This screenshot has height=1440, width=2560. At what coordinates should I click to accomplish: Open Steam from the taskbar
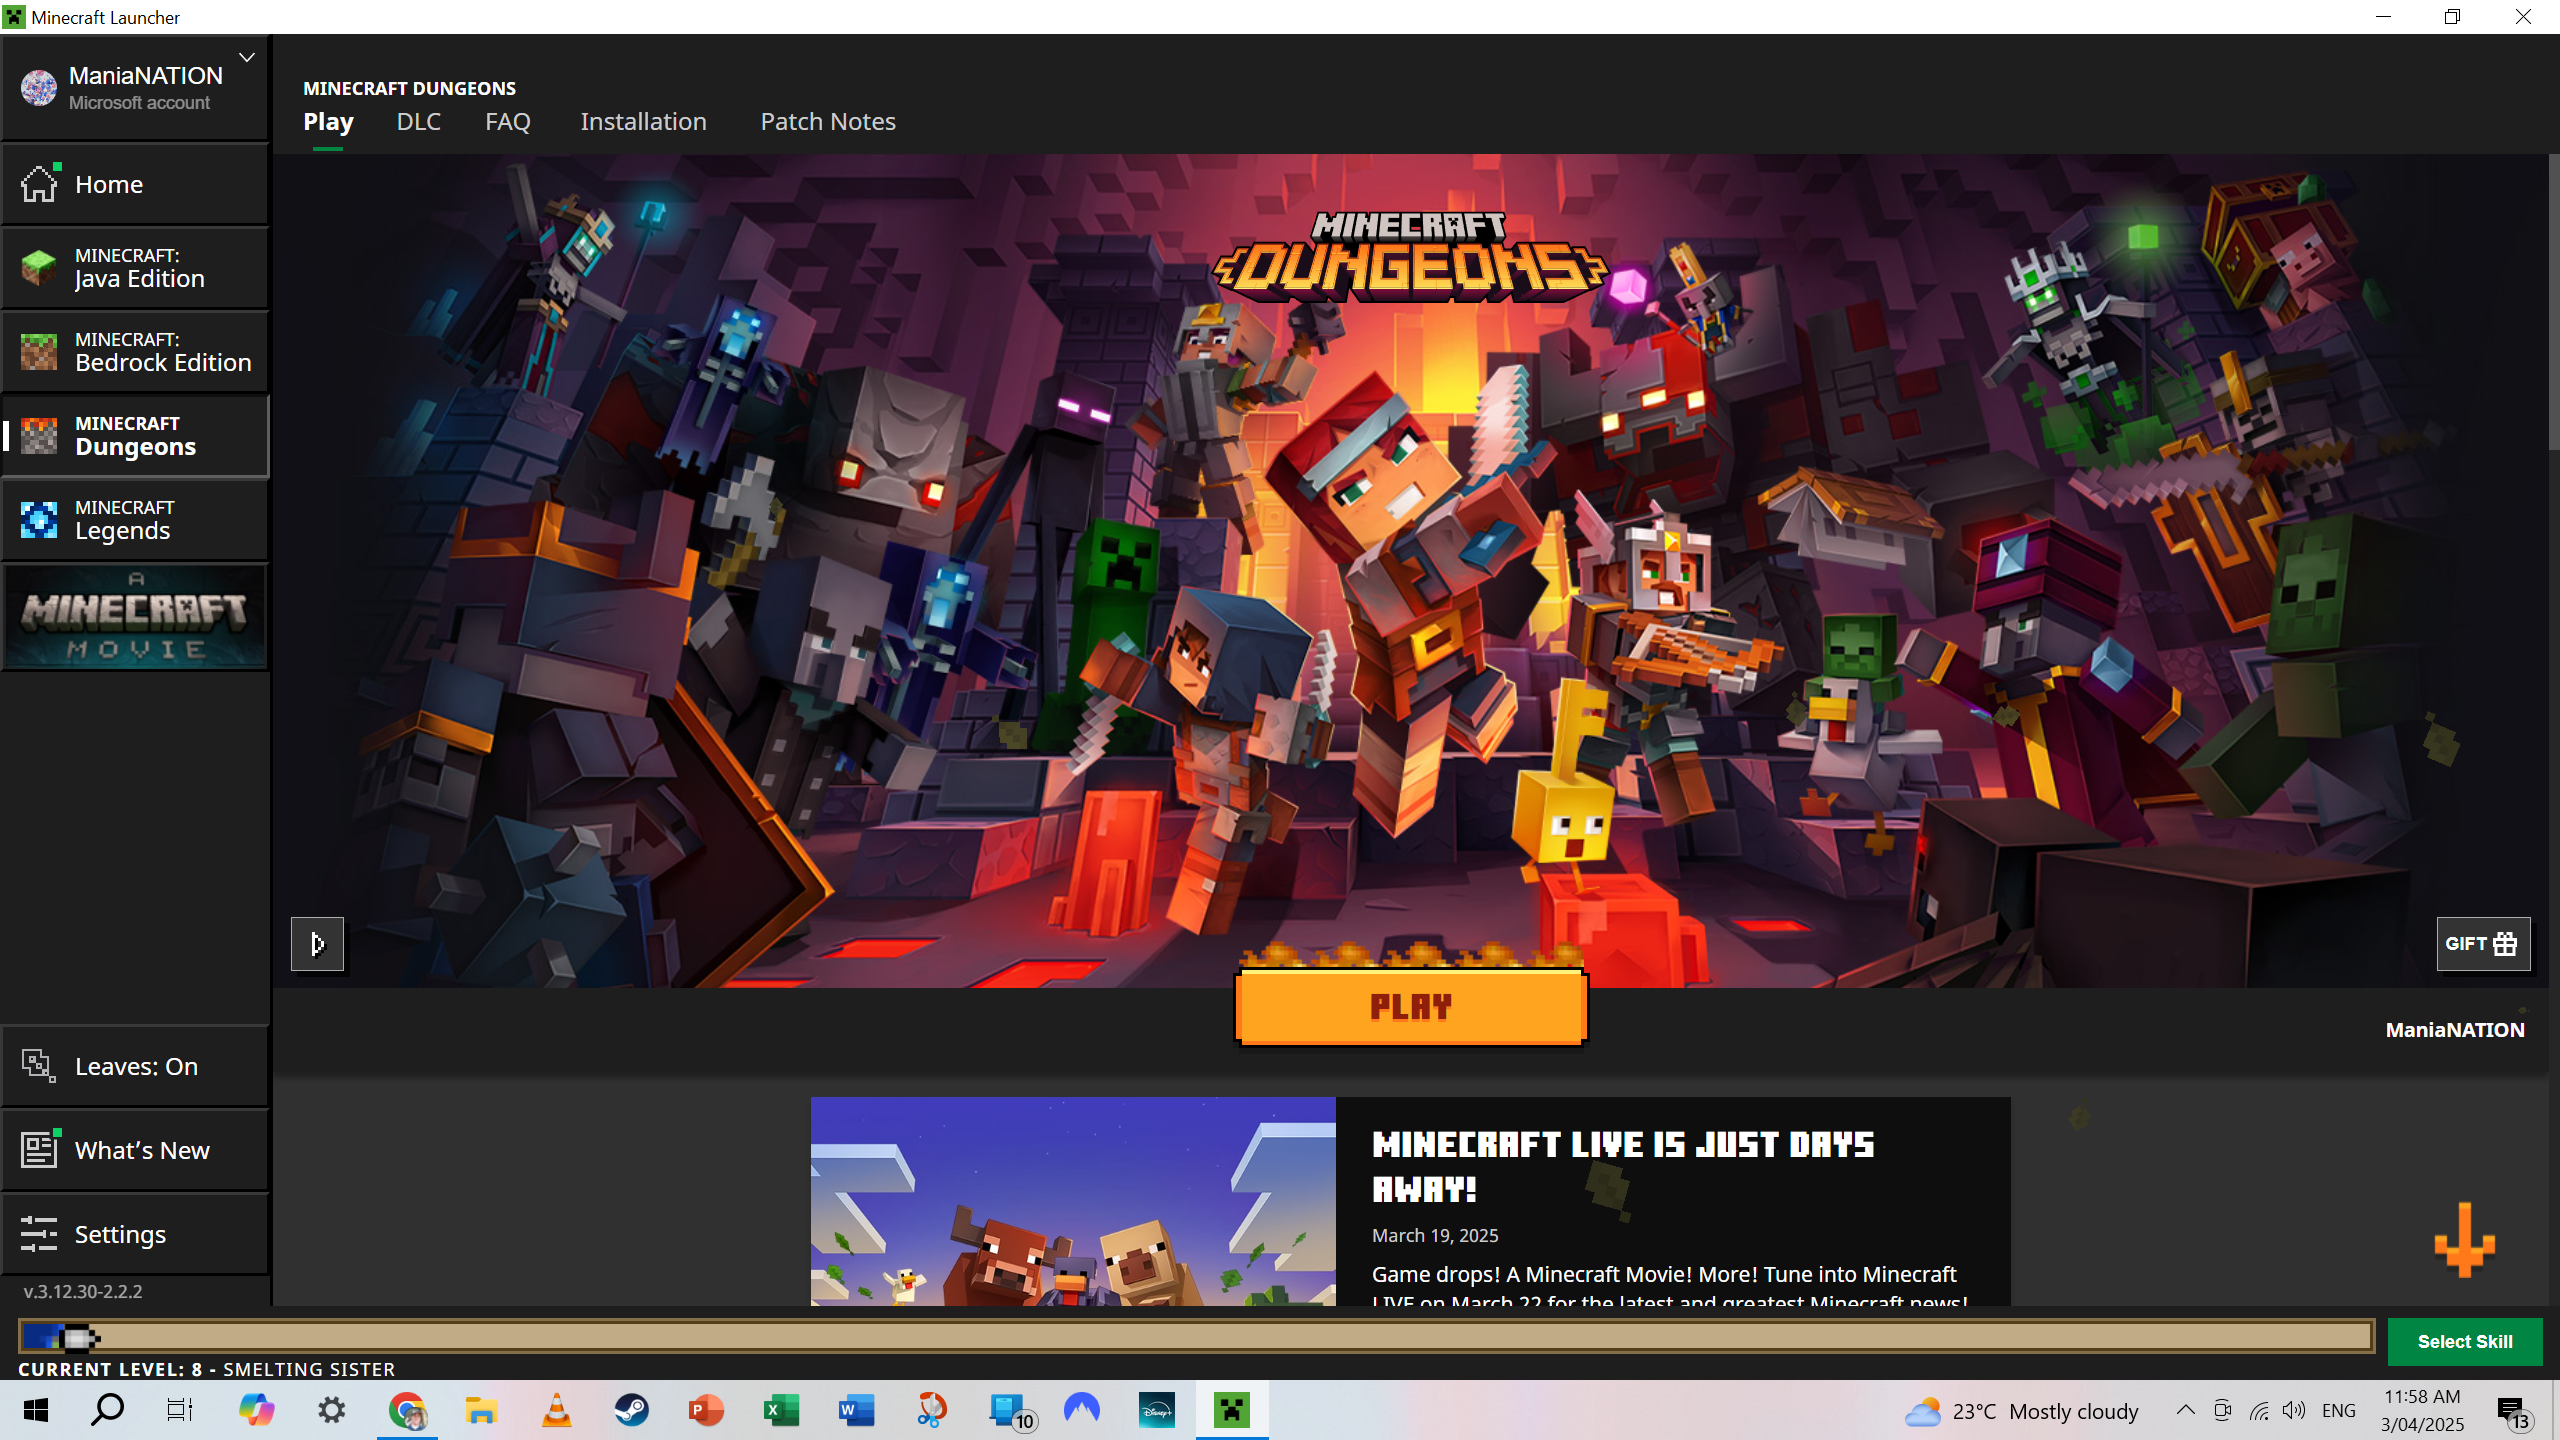coord(631,1411)
